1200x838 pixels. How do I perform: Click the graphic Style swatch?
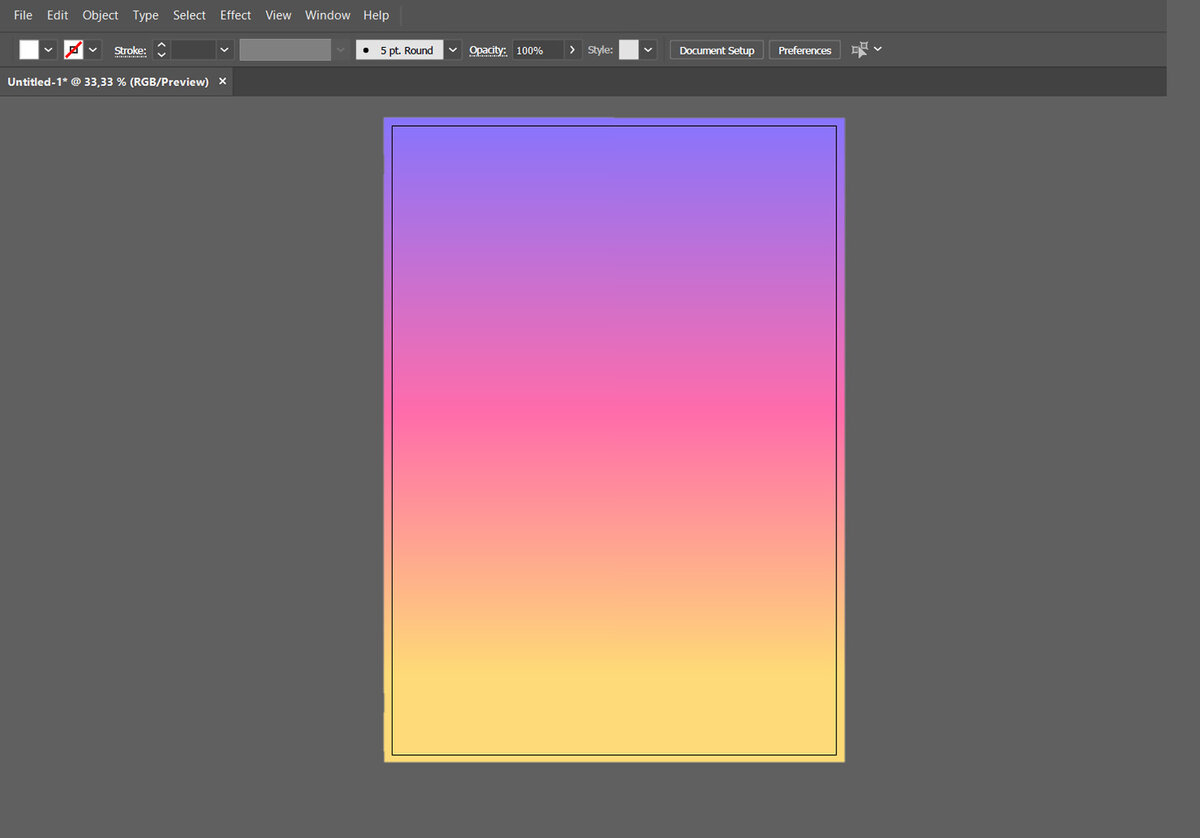[x=629, y=50]
